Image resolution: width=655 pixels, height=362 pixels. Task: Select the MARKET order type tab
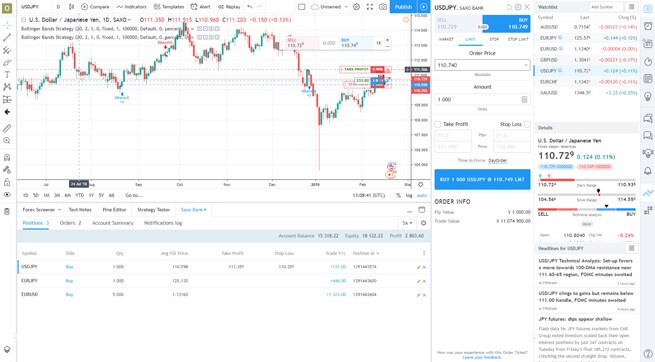[x=446, y=39]
